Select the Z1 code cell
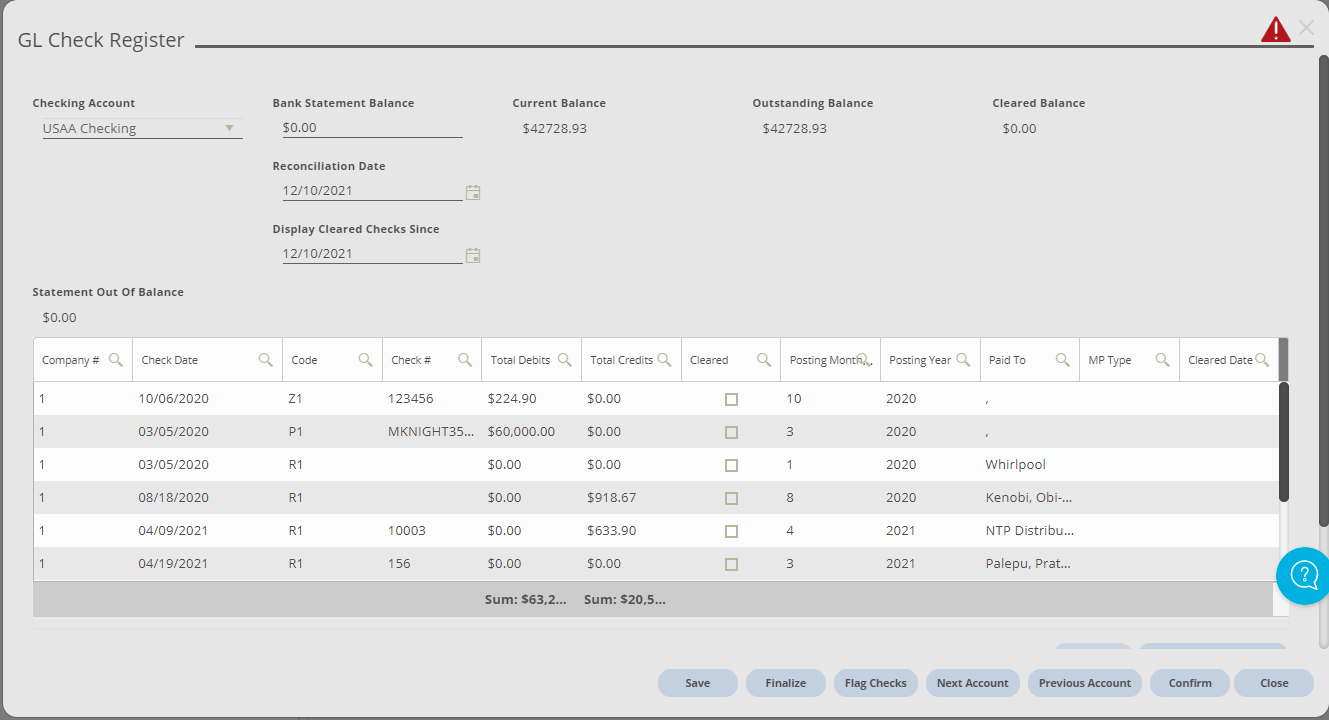Viewport: 1329px width, 720px height. 332,398
